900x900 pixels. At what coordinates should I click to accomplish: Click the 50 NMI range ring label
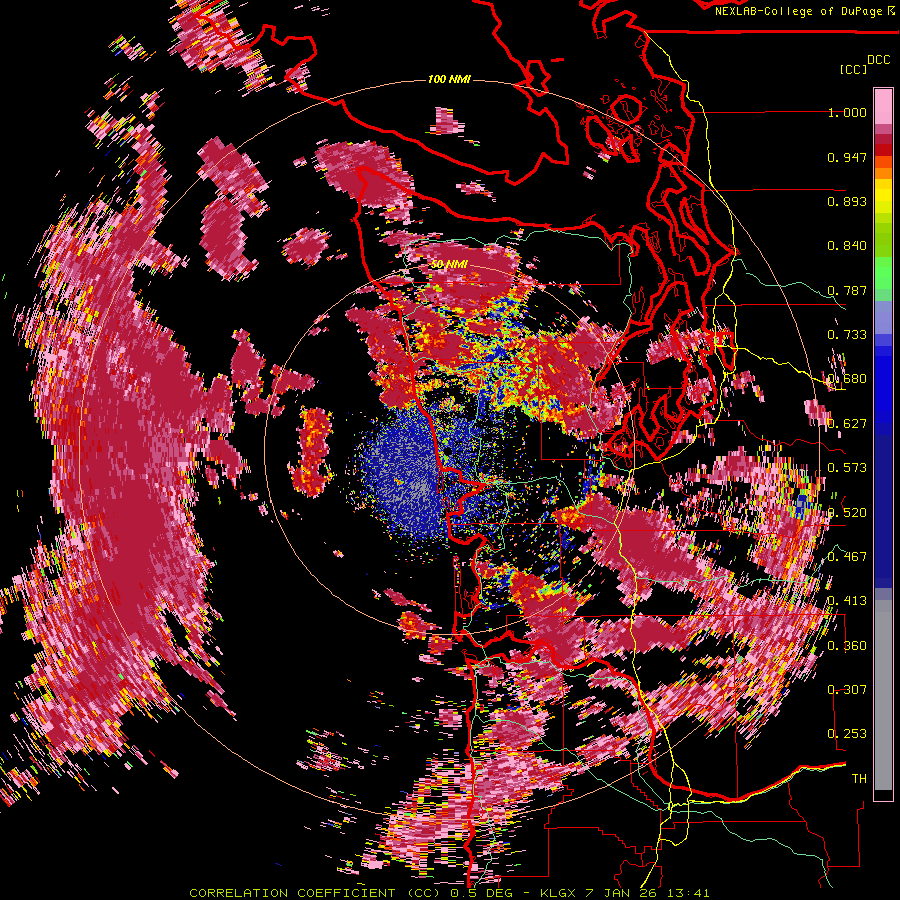tap(449, 265)
